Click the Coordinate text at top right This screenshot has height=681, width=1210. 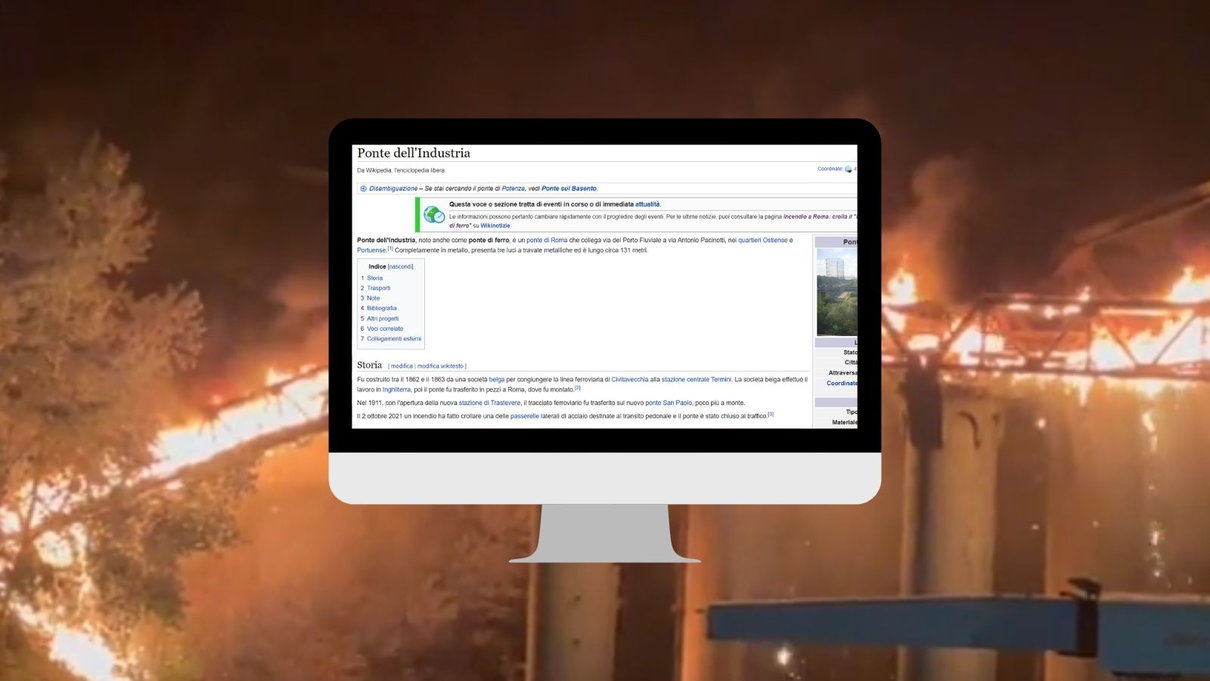click(830, 169)
